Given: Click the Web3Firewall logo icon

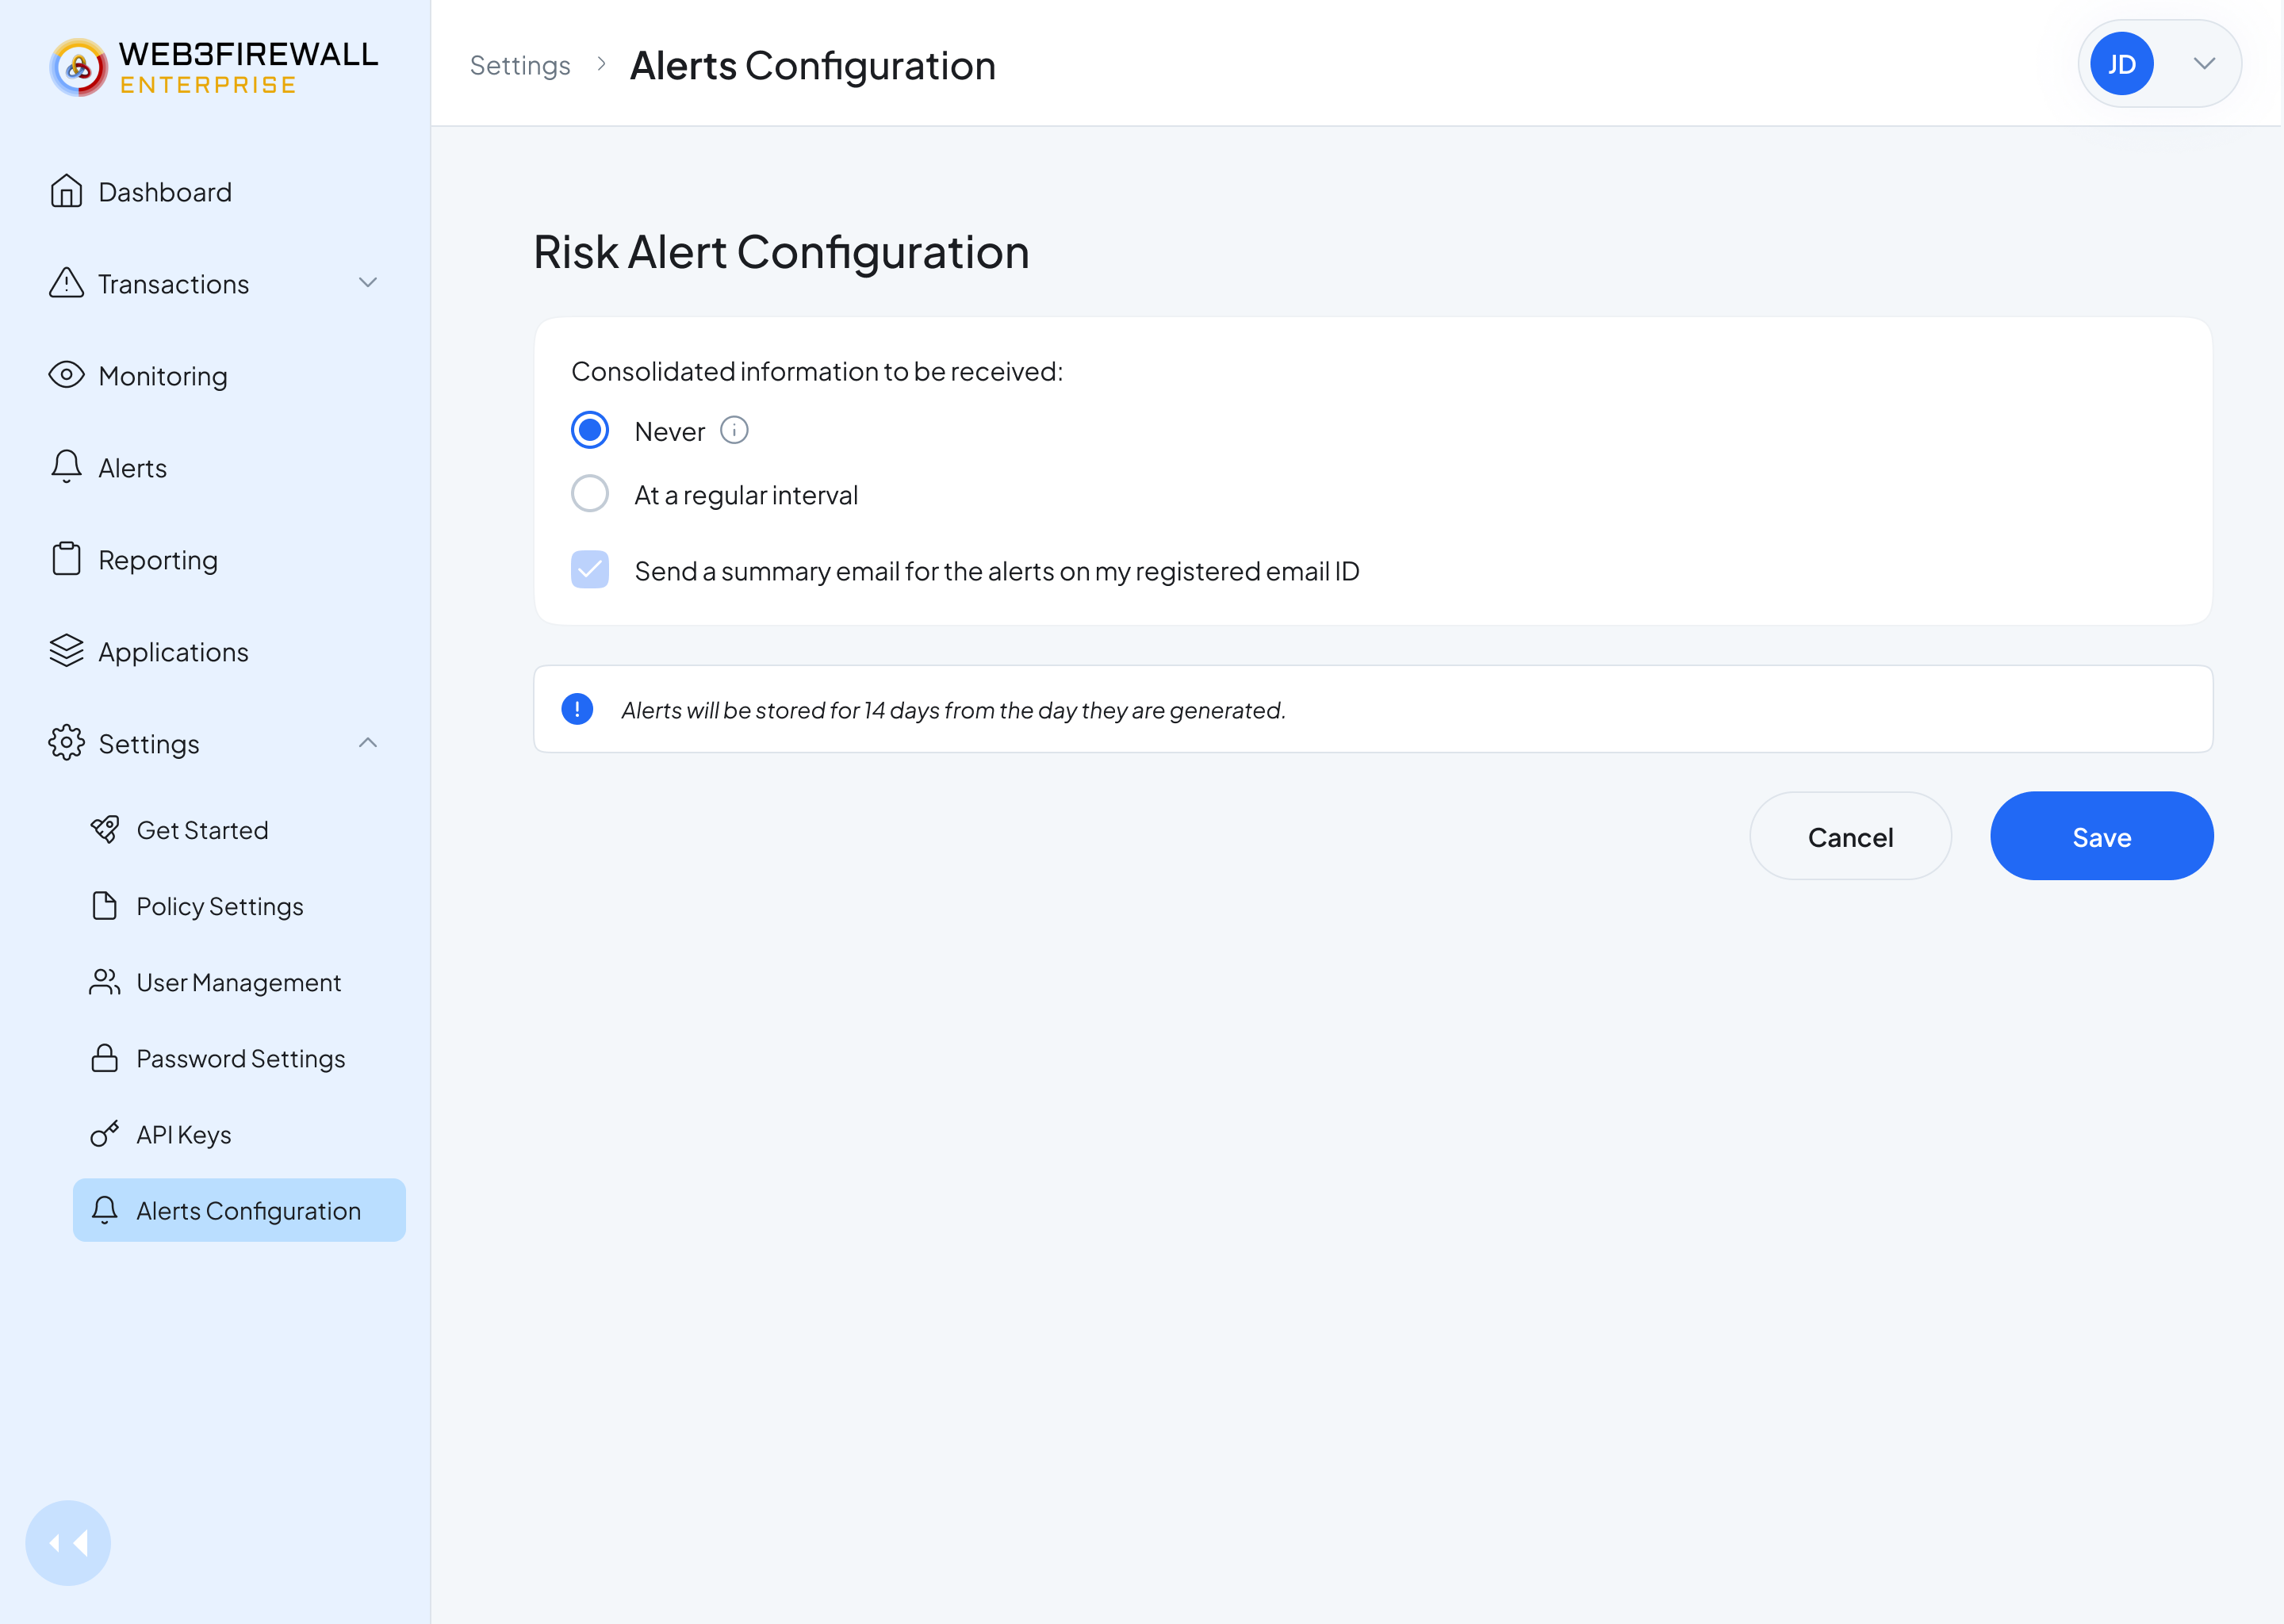Looking at the screenshot, I should tap(78, 67).
